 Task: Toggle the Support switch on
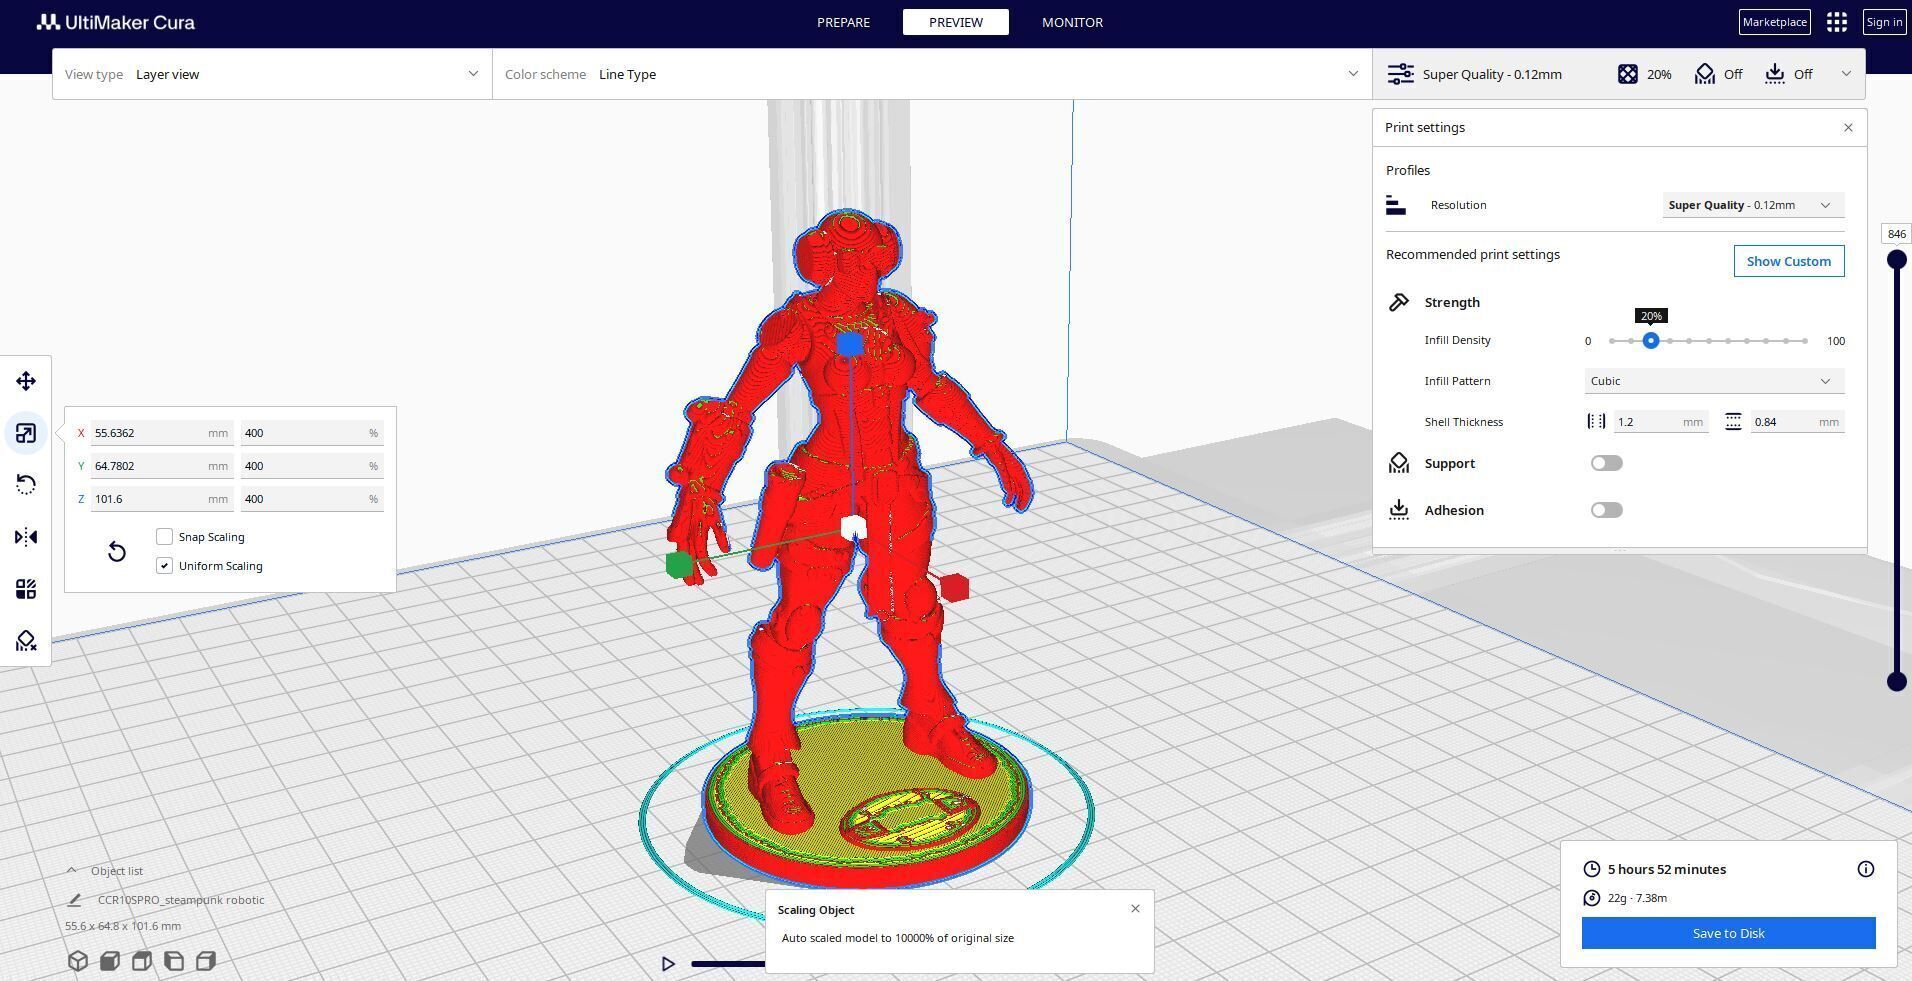tap(1607, 463)
